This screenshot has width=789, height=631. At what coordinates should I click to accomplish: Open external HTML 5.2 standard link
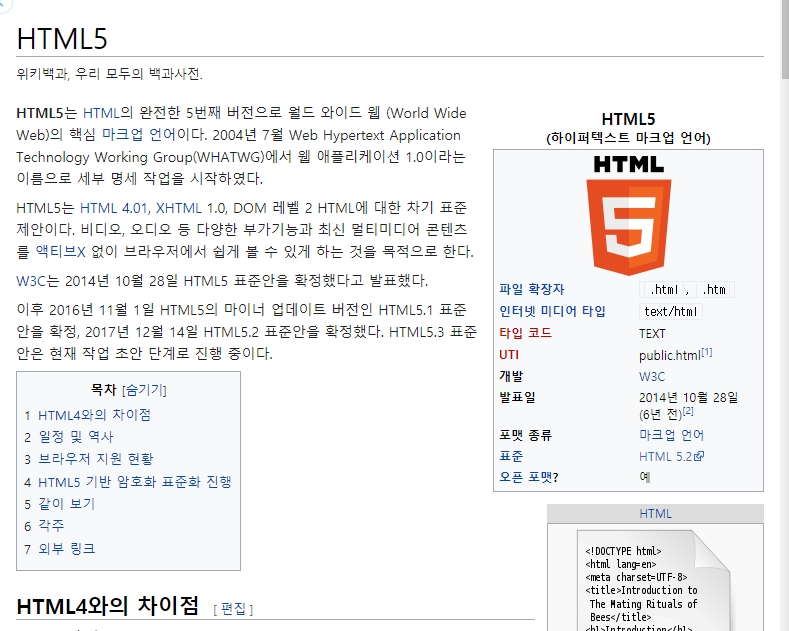(x=665, y=456)
